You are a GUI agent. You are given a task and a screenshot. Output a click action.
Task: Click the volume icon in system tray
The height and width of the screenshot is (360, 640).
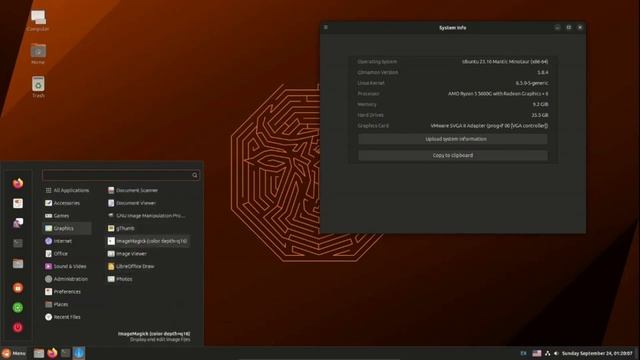tap(556, 353)
